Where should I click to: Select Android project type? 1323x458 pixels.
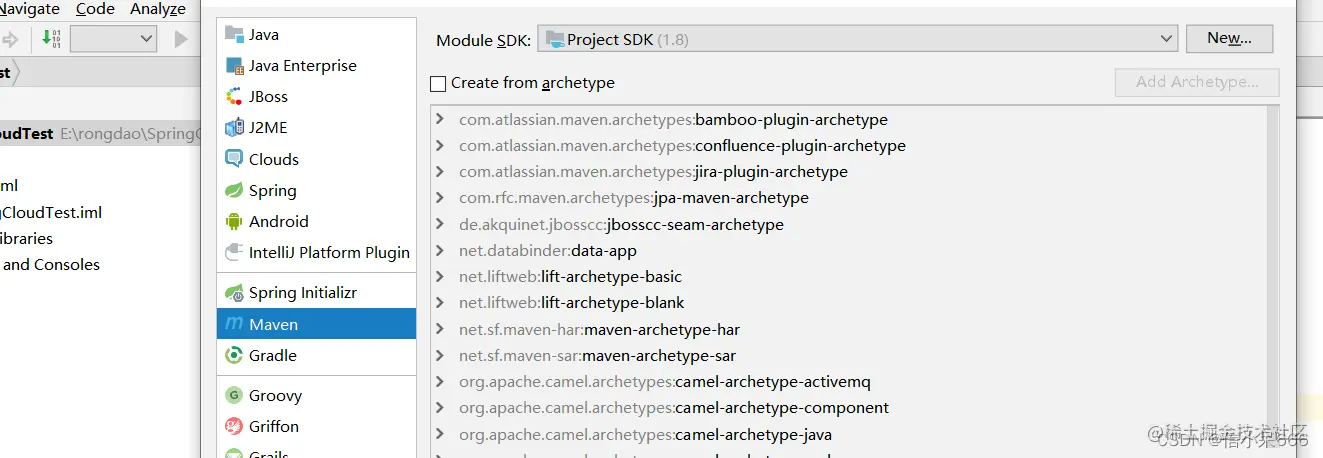pyautogui.click(x=316, y=222)
